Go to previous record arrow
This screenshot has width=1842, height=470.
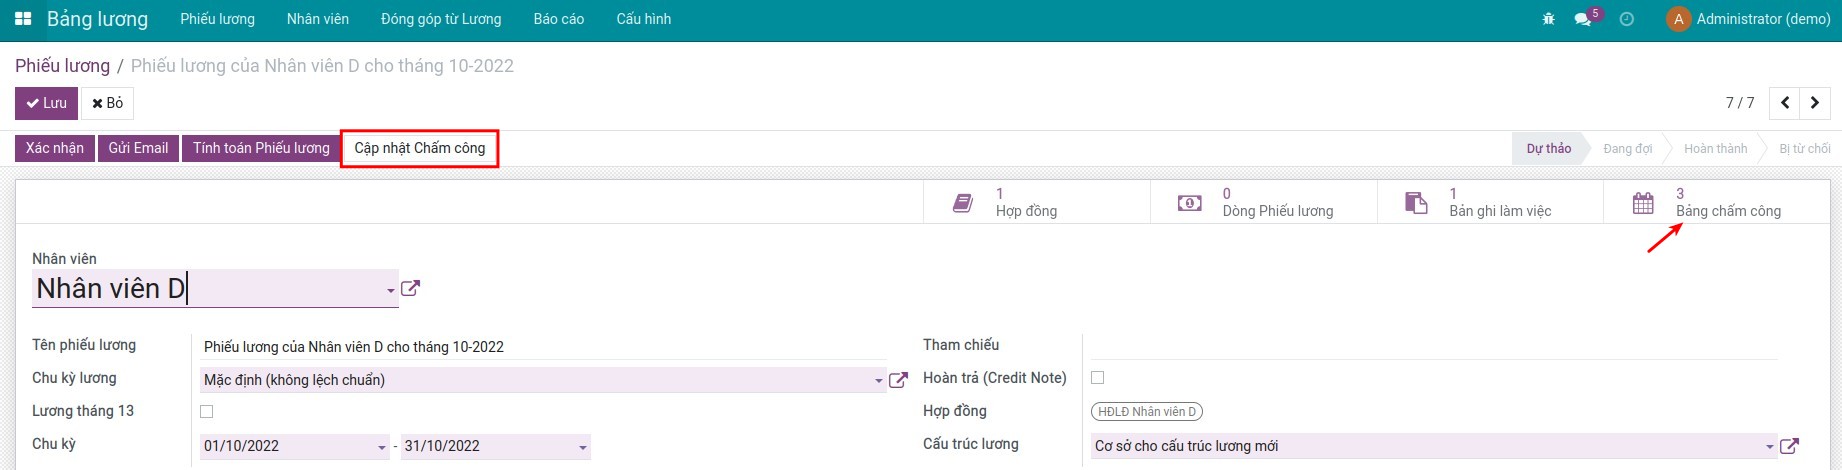point(1785,103)
